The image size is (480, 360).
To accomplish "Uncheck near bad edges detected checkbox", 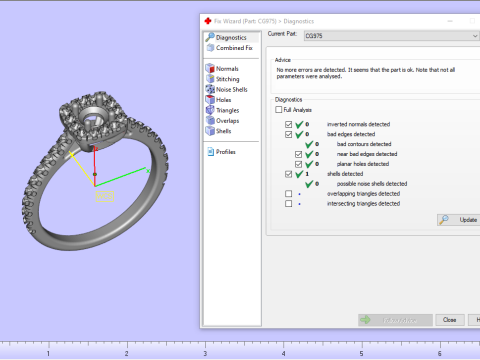I will point(298,154).
